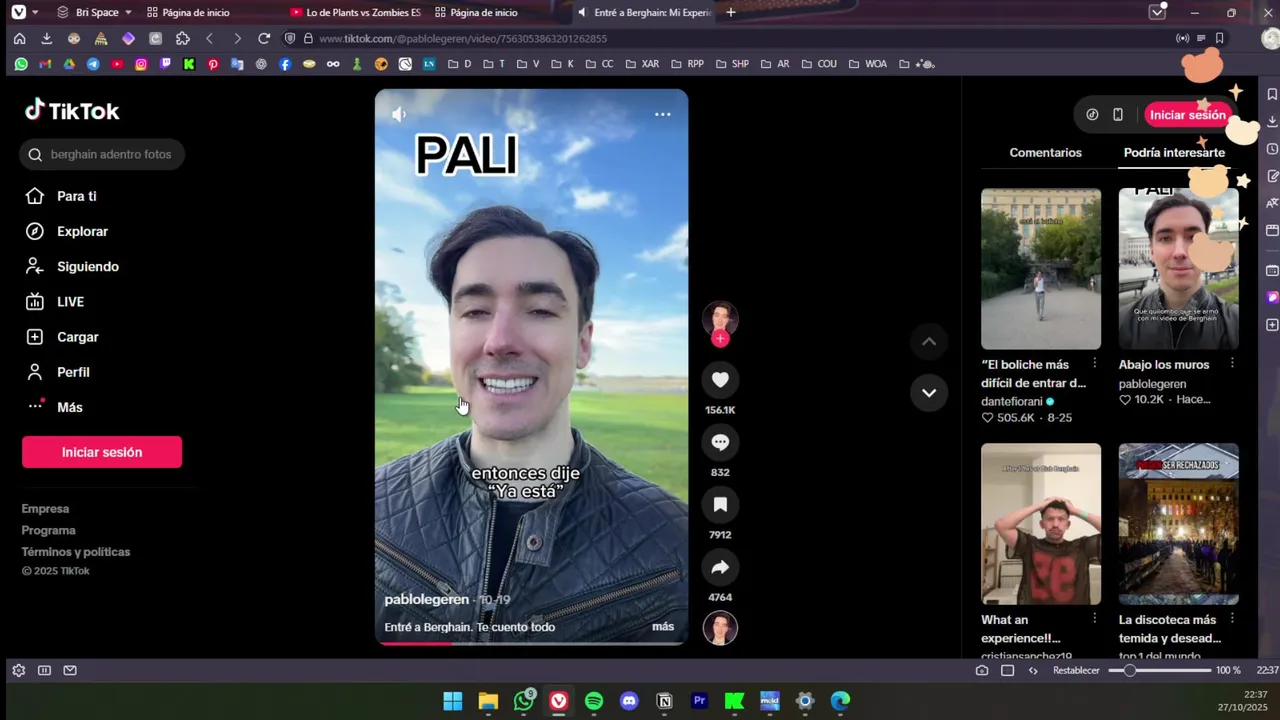Switch to the Comentarios tab

[1045, 153]
